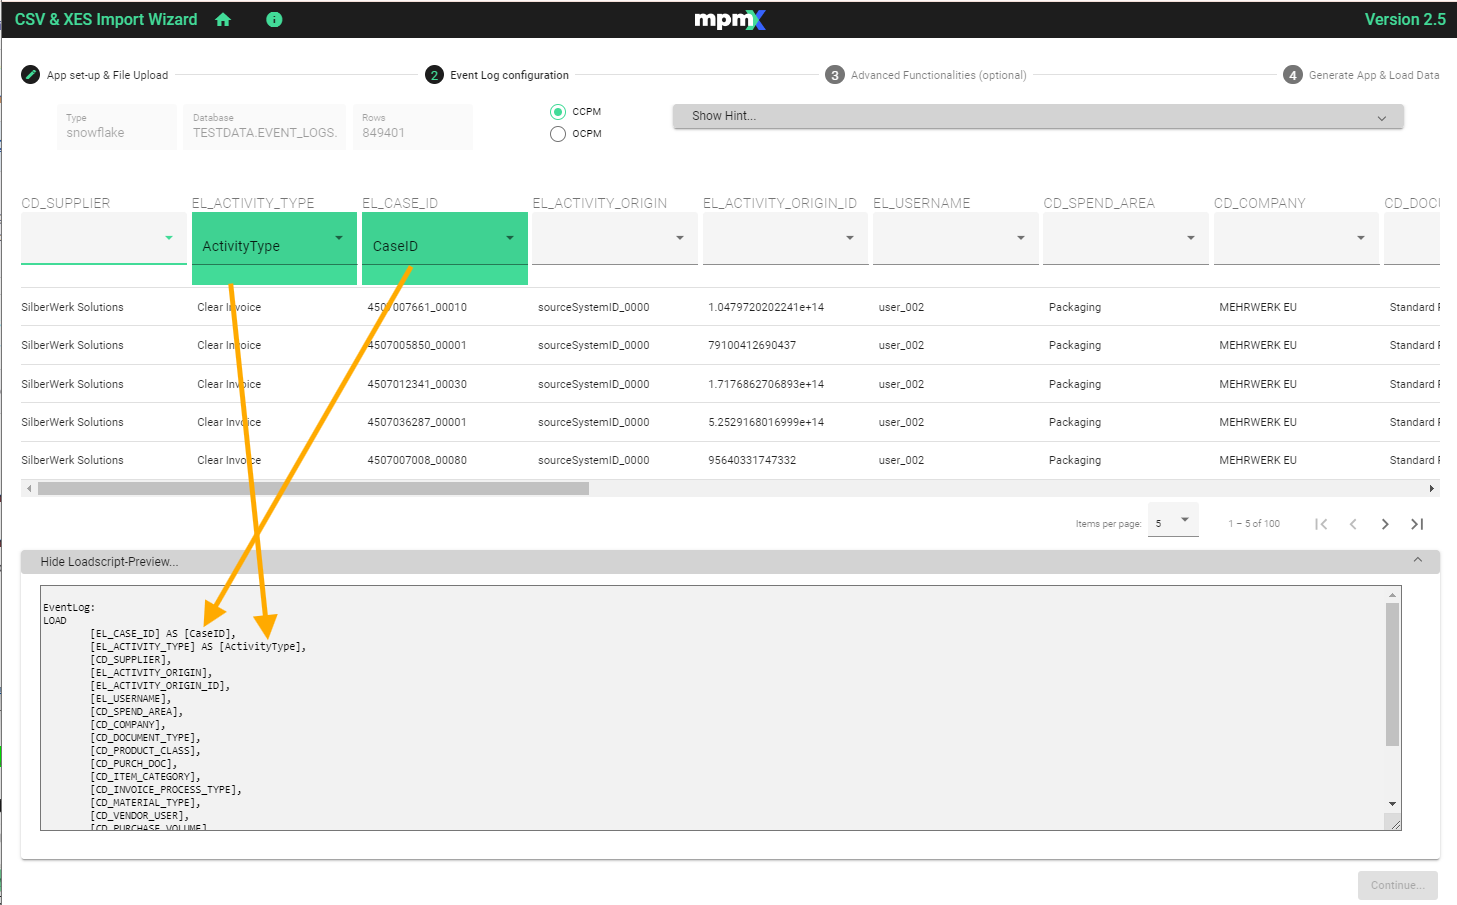This screenshot has width=1457, height=905.
Task: Click the CSV & XES Import Wizard title
Action: [106, 20]
